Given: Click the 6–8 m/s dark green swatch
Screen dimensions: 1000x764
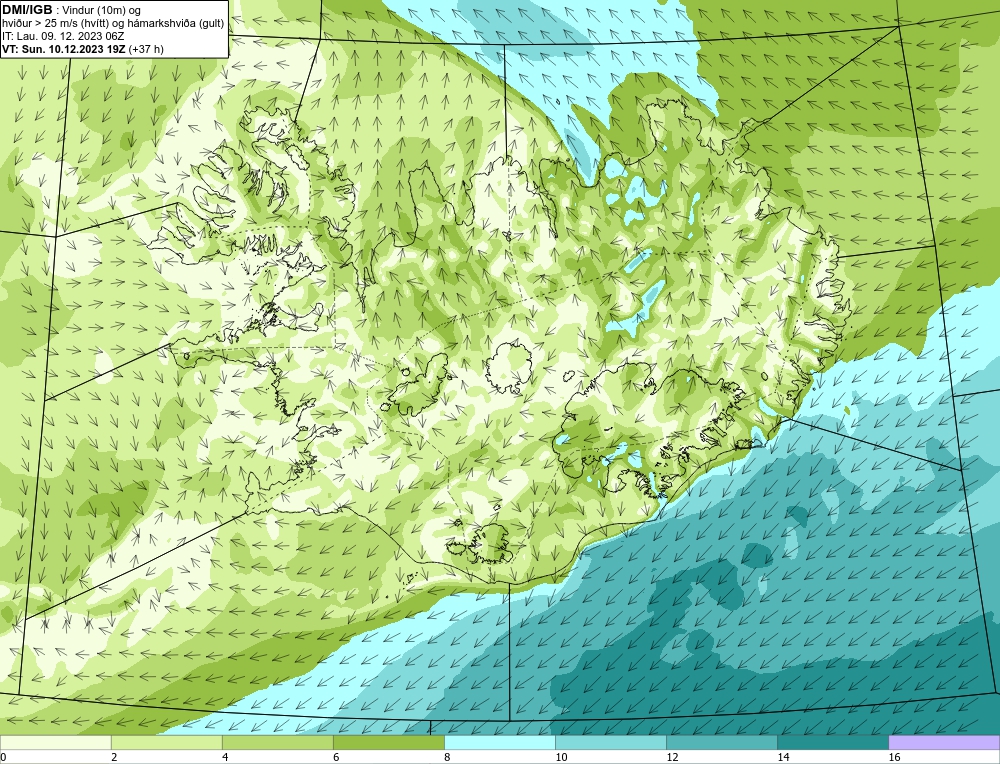Looking at the screenshot, I should tap(388, 742).
